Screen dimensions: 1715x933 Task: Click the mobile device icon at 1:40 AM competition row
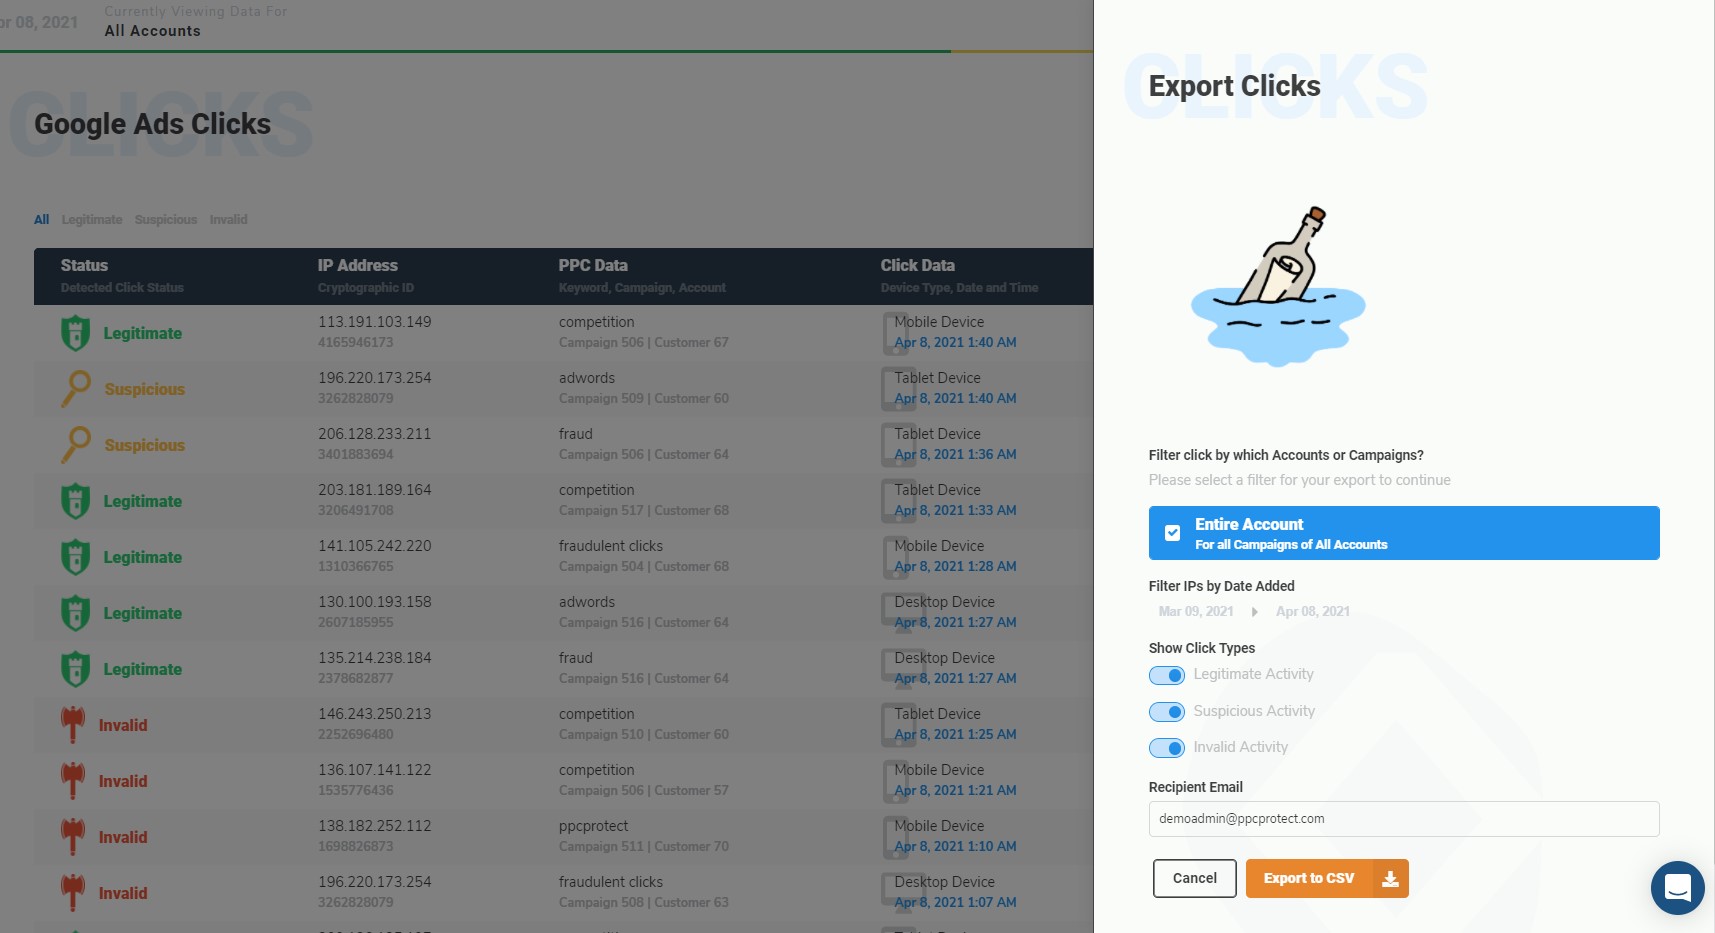pyautogui.click(x=896, y=333)
